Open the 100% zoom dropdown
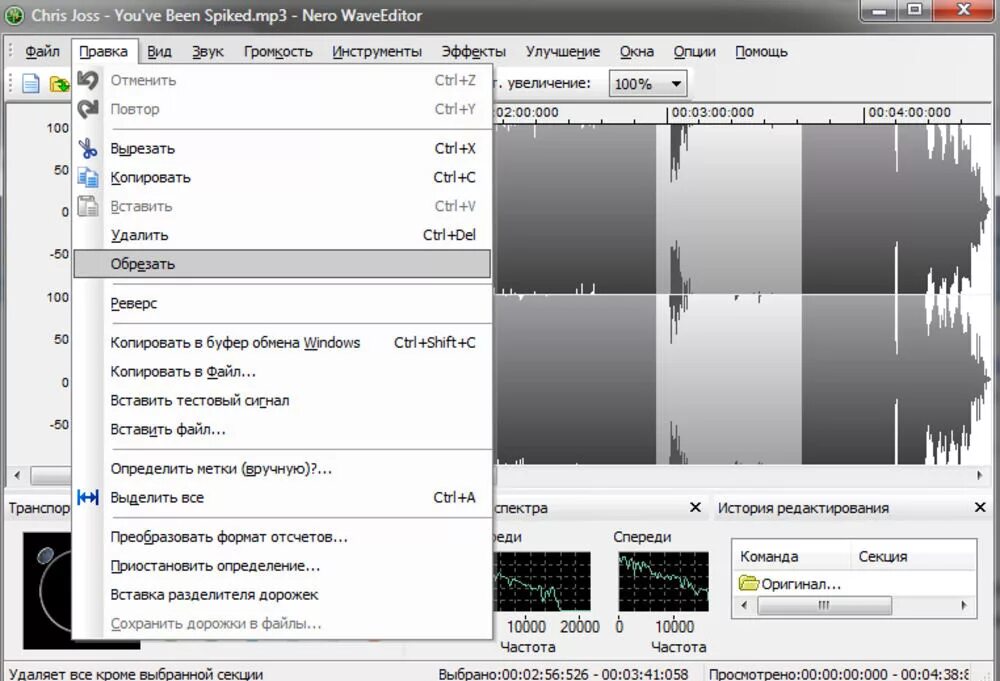 point(648,84)
